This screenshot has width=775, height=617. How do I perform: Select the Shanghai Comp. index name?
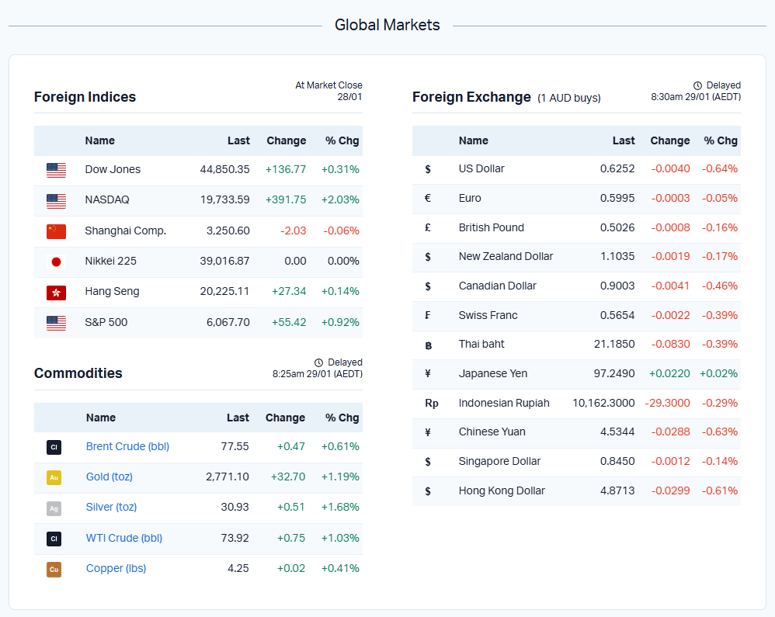click(126, 231)
